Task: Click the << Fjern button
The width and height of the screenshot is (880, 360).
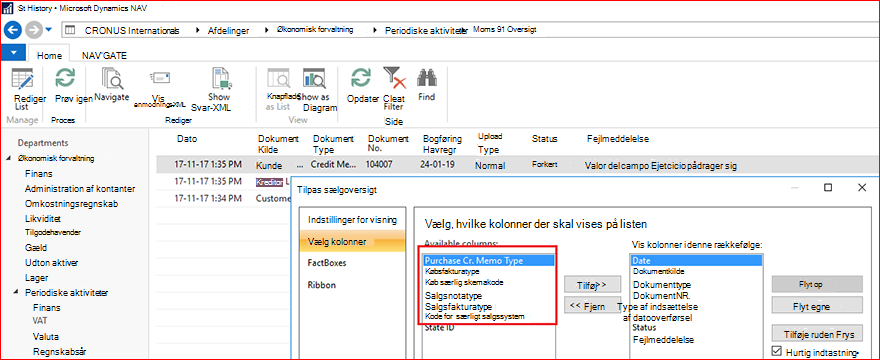Action: [592, 307]
